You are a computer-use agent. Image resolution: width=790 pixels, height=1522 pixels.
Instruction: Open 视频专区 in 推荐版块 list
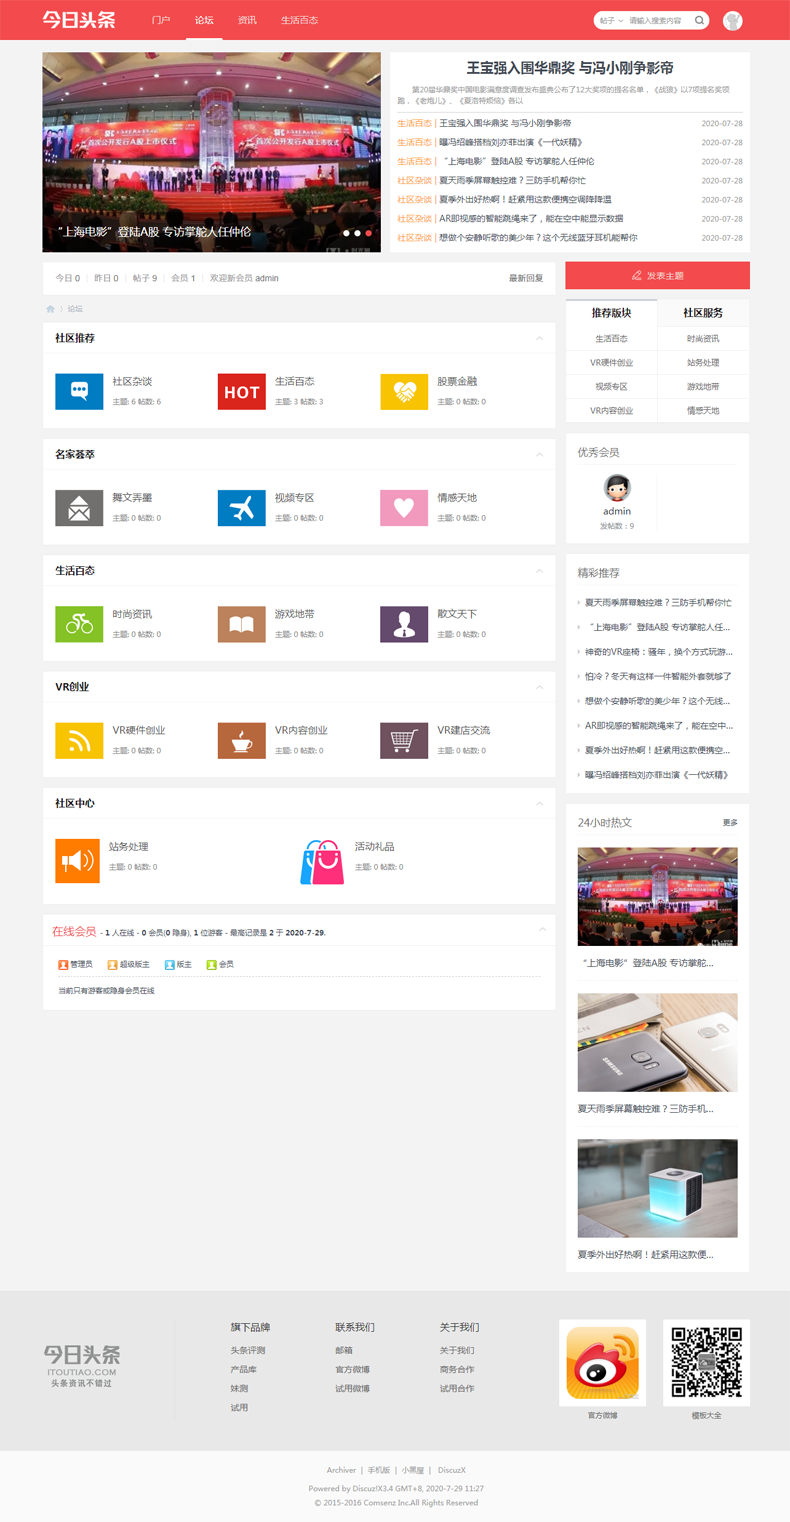tap(611, 386)
